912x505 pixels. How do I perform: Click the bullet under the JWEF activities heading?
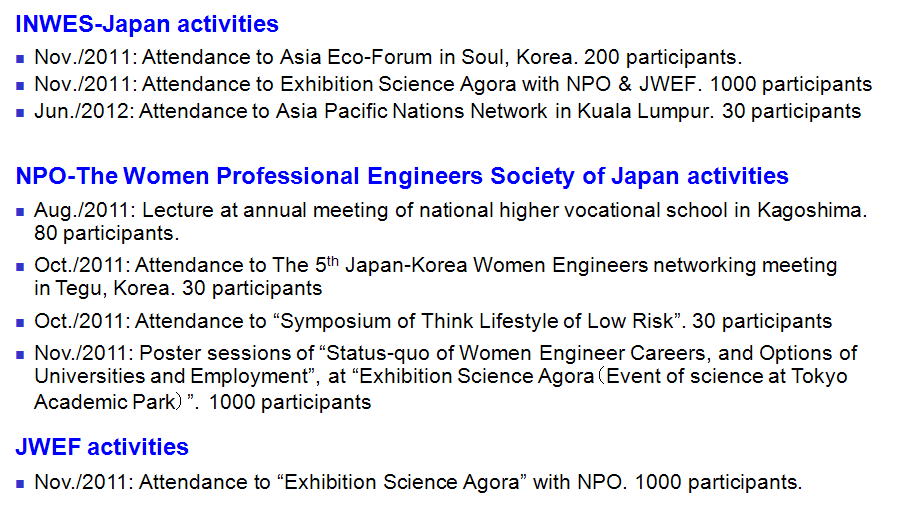pyautogui.click(x=21, y=483)
